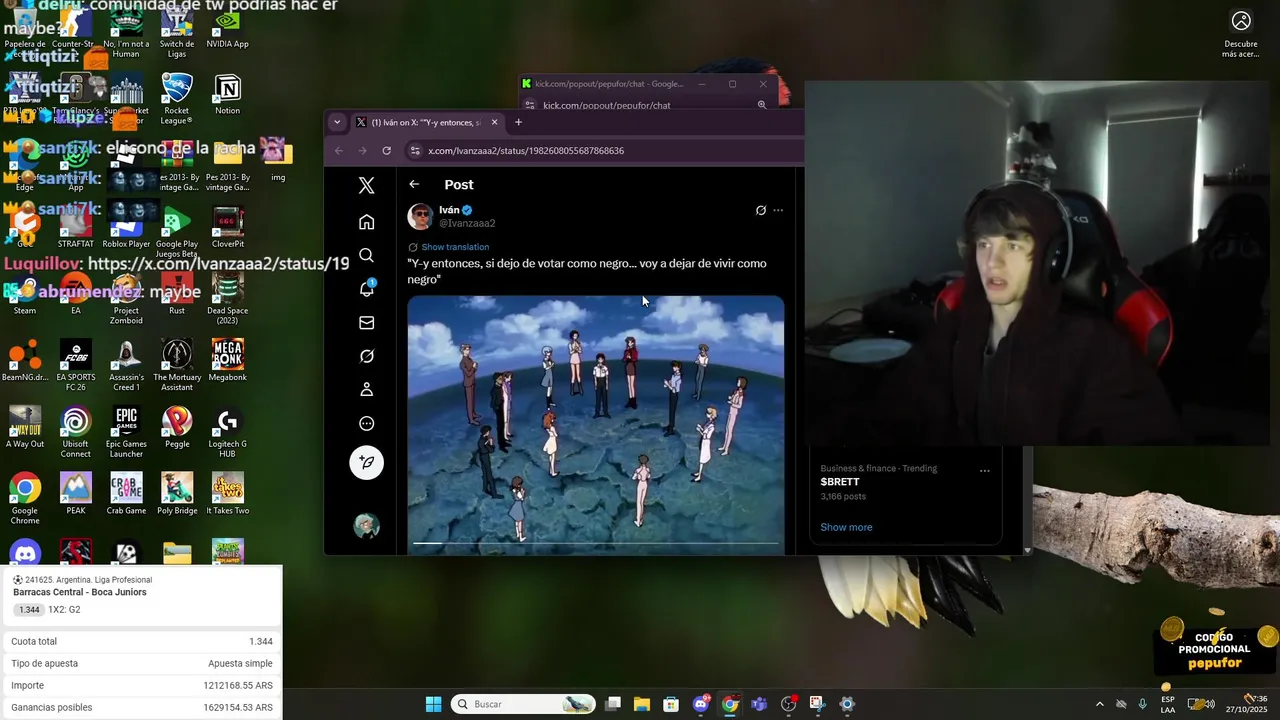Image resolution: width=1280 pixels, height=720 pixels.
Task: Click kick.com popout address text
Action: pyautogui.click(x=606, y=105)
